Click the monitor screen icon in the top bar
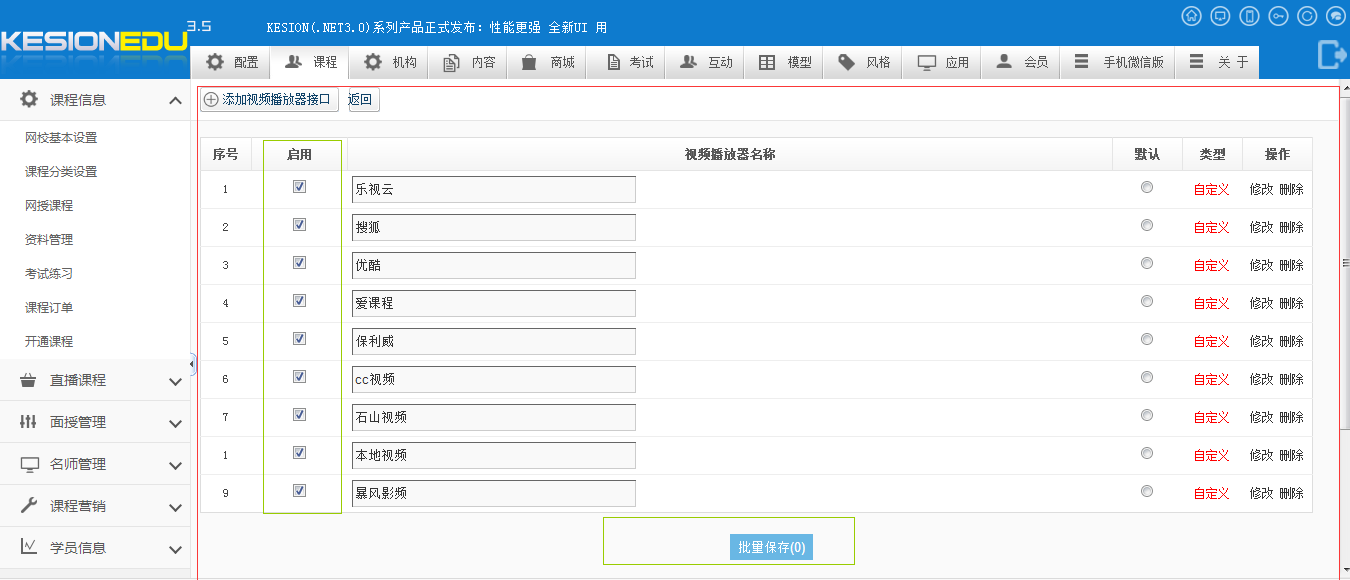1350x580 pixels. [x=1220, y=16]
